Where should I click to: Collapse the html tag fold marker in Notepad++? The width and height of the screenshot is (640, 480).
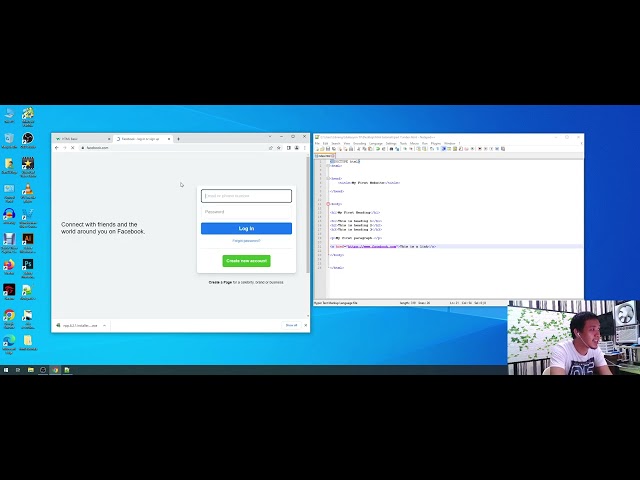[328, 166]
